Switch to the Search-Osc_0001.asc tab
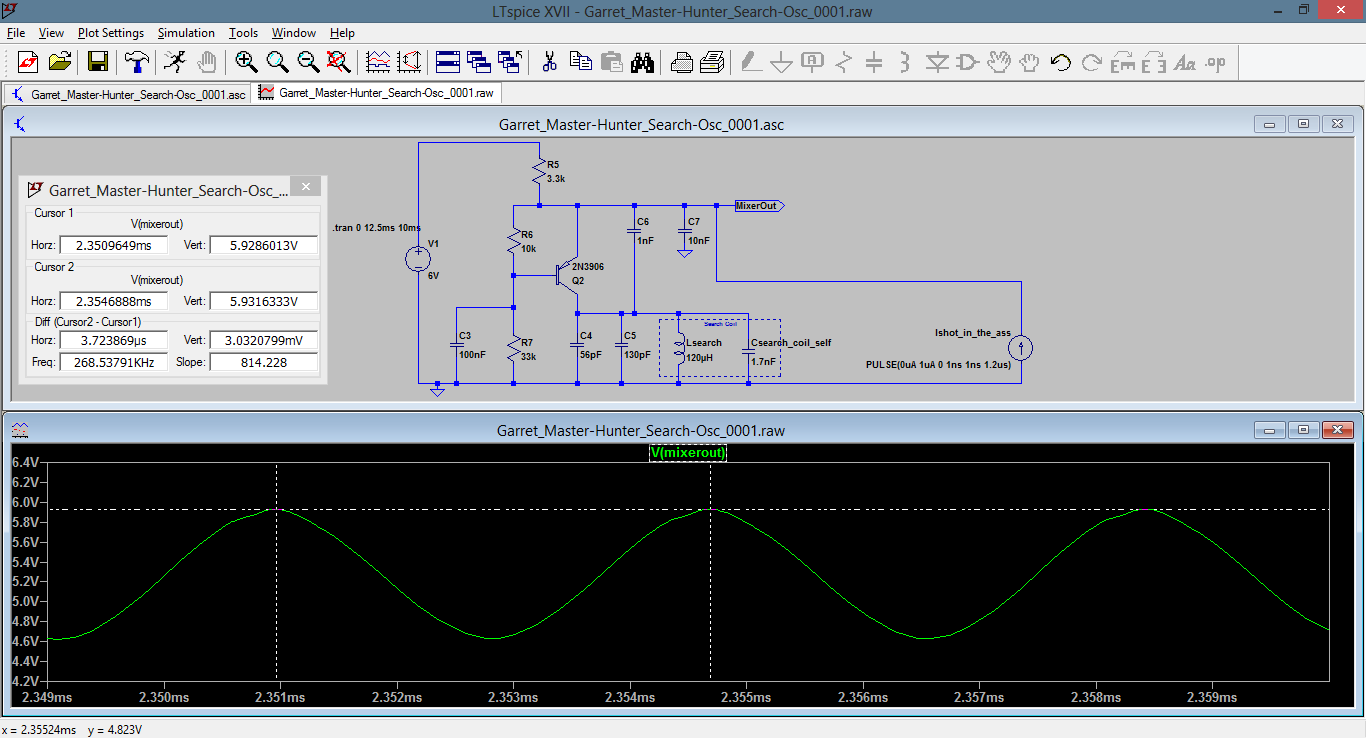Viewport: 1366px width, 740px height. (x=128, y=94)
